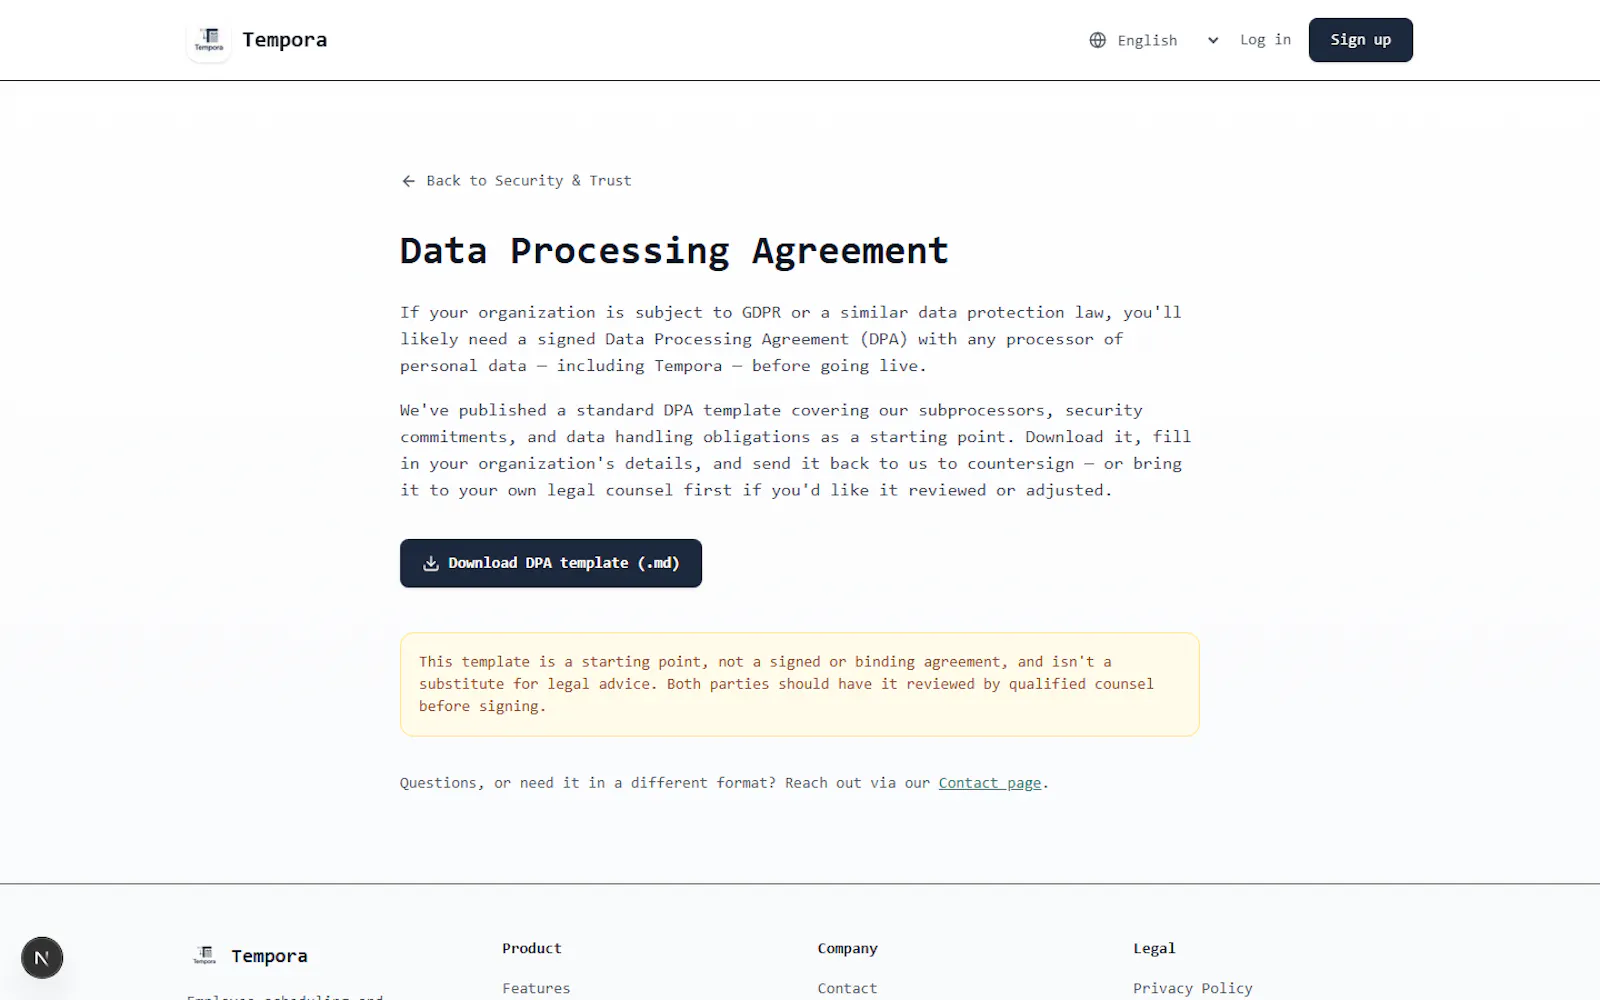Expand language chevron arrow
Viewport: 1600px width, 1000px height.
pyautogui.click(x=1213, y=40)
